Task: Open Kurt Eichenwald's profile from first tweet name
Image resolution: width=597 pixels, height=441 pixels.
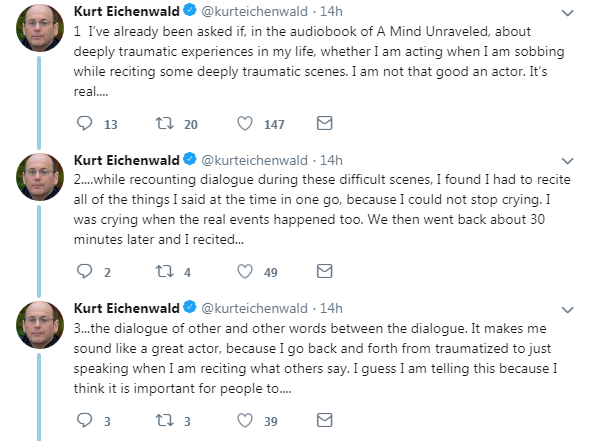Action: click(126, 11)
